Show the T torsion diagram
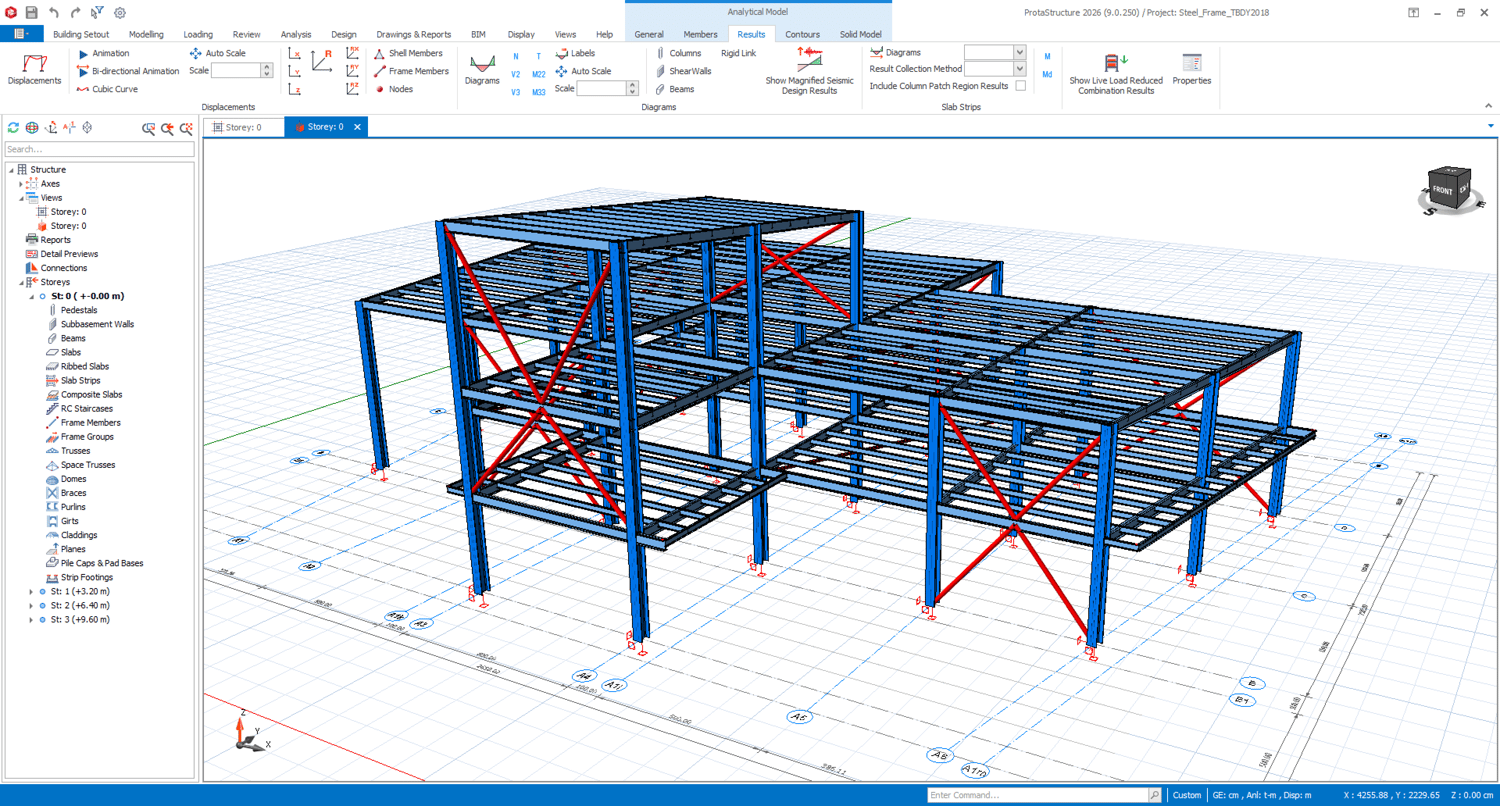Viewport: 1500px width, 806px height. click(x=539, y=57)
